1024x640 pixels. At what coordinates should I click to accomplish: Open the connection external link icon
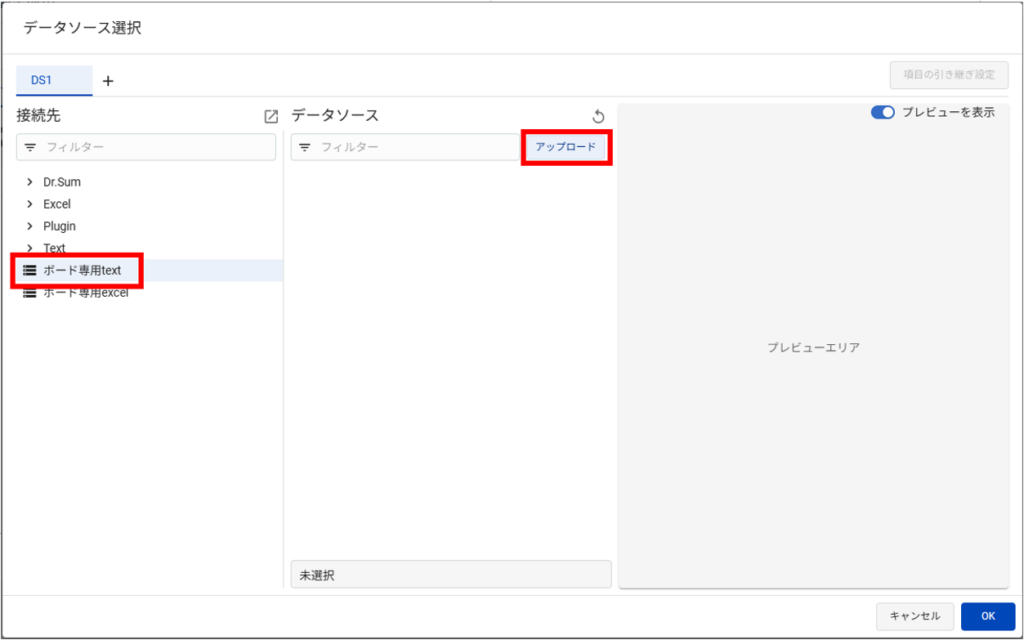(x=270, y=116)
